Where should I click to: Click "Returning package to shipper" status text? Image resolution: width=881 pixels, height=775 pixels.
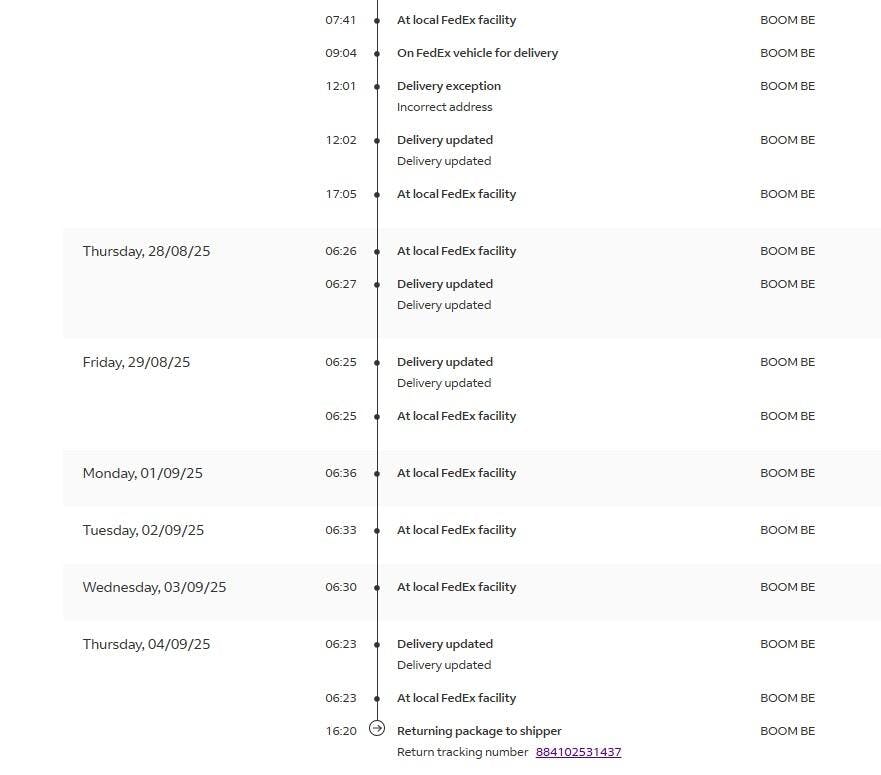[479, 731]
